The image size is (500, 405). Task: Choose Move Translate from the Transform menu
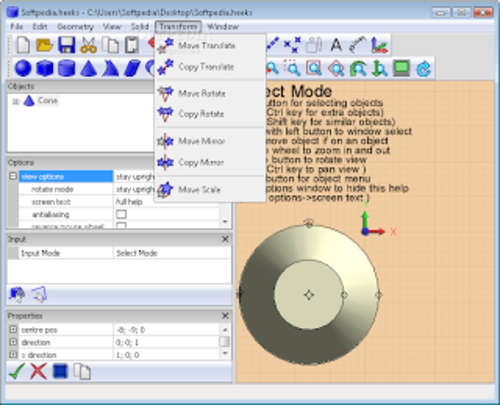207,45
